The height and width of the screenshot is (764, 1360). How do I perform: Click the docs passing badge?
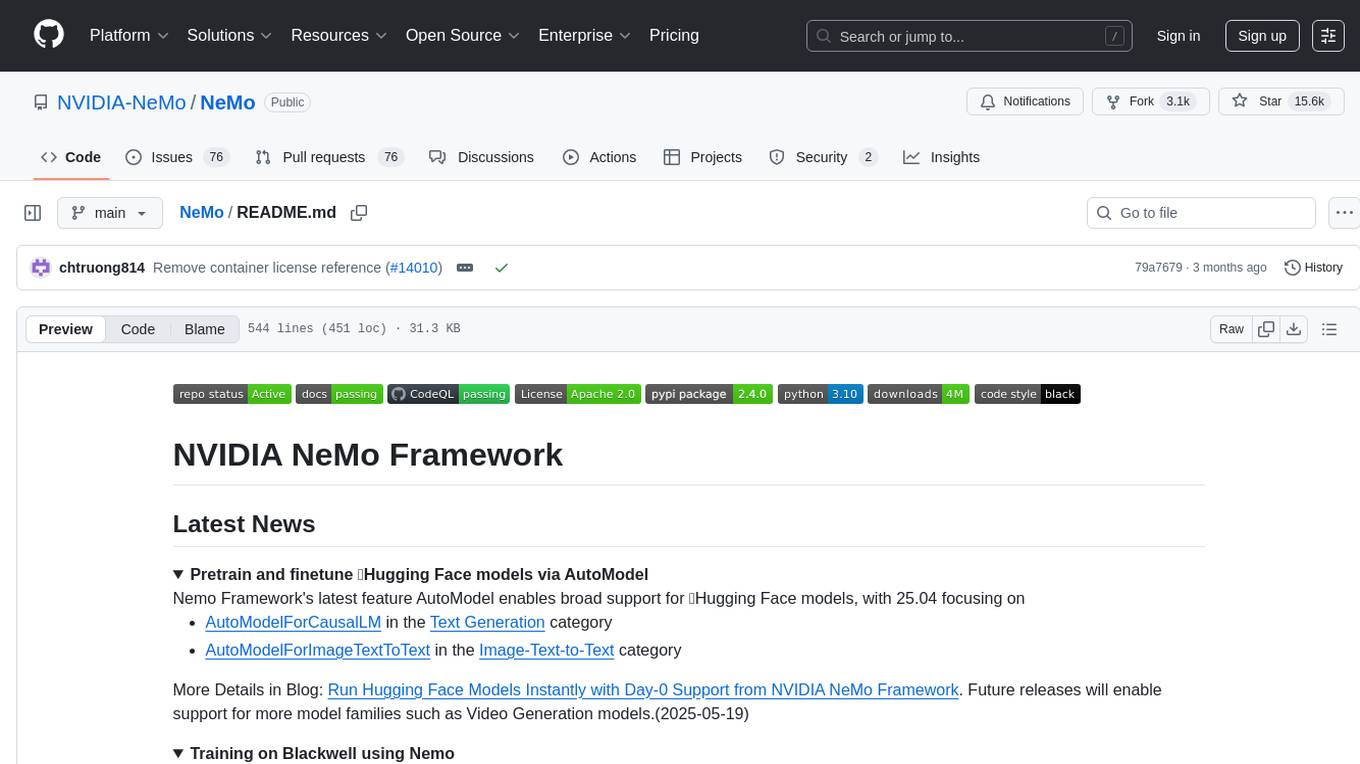click(x=339, y=394)
